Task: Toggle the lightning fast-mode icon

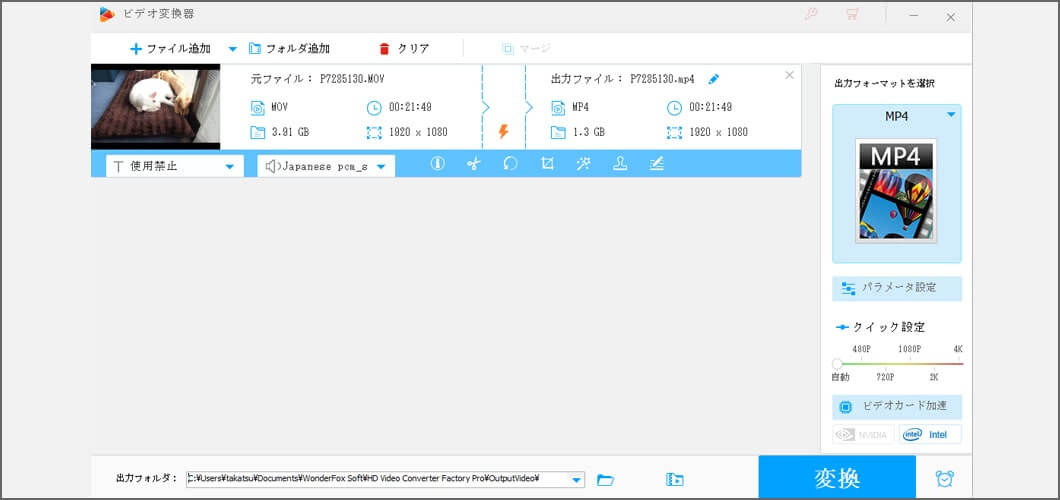Action: tap(504, 131)
